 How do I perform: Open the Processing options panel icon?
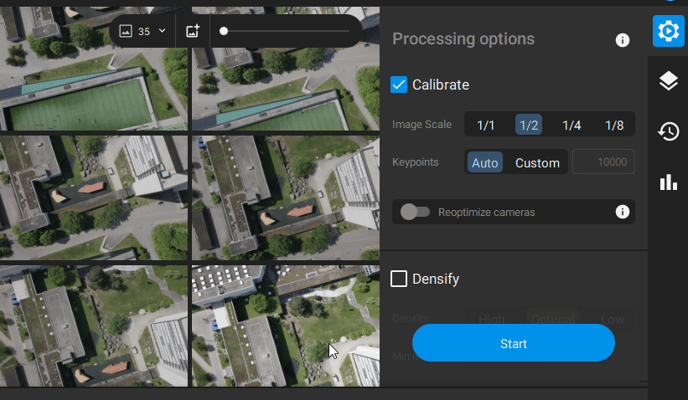click(668, 32)
